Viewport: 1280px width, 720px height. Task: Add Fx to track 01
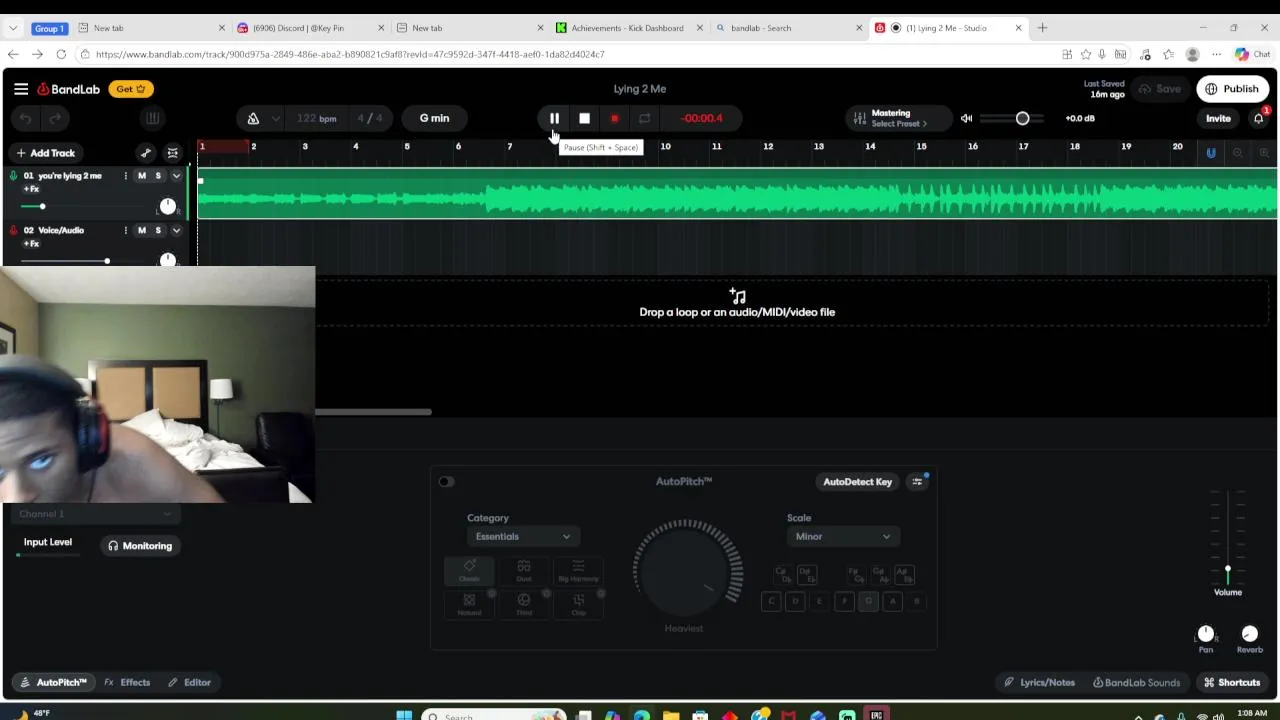(x=31, y=189)
